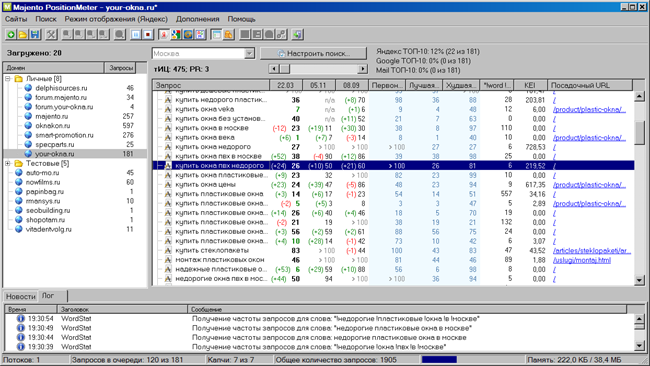Click row icon of монтаж пластиковых окон

[168, 260]
